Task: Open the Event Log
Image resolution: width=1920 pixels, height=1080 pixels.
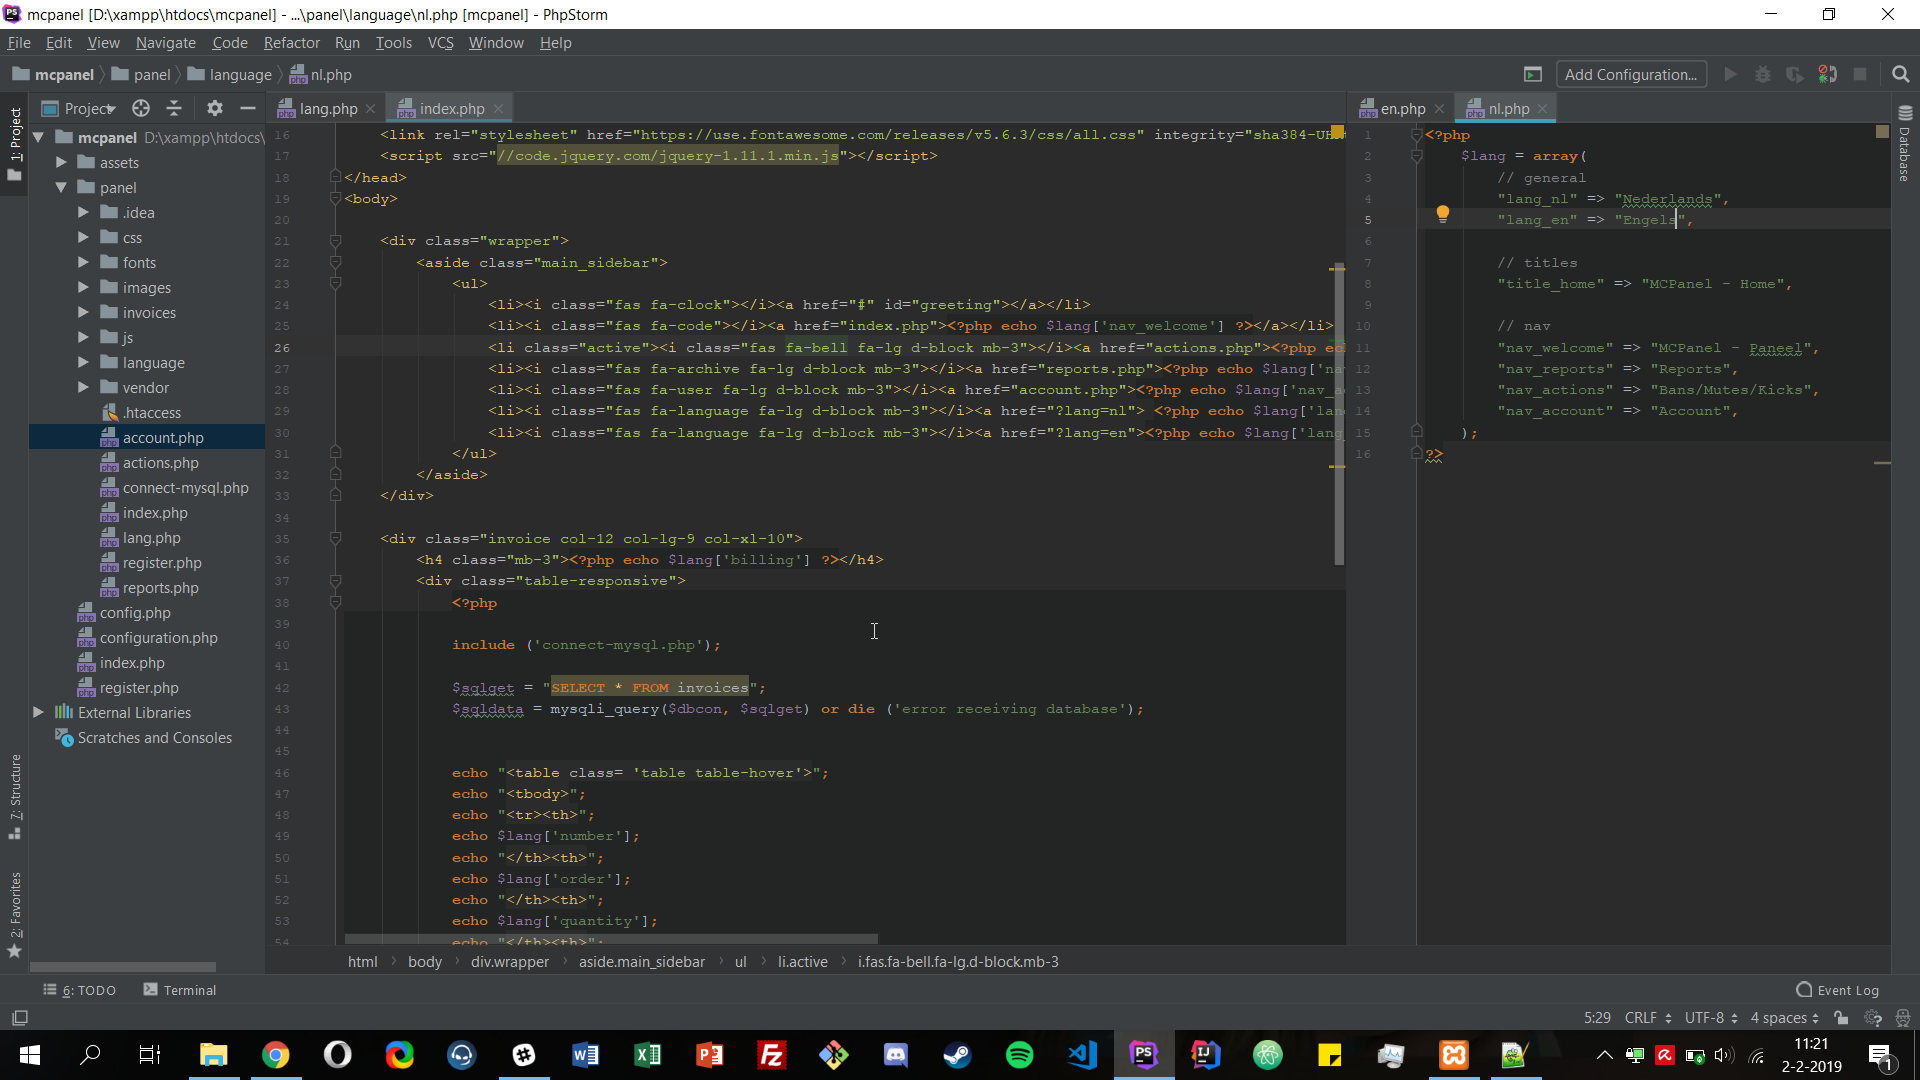Action: pos(1838,990)
